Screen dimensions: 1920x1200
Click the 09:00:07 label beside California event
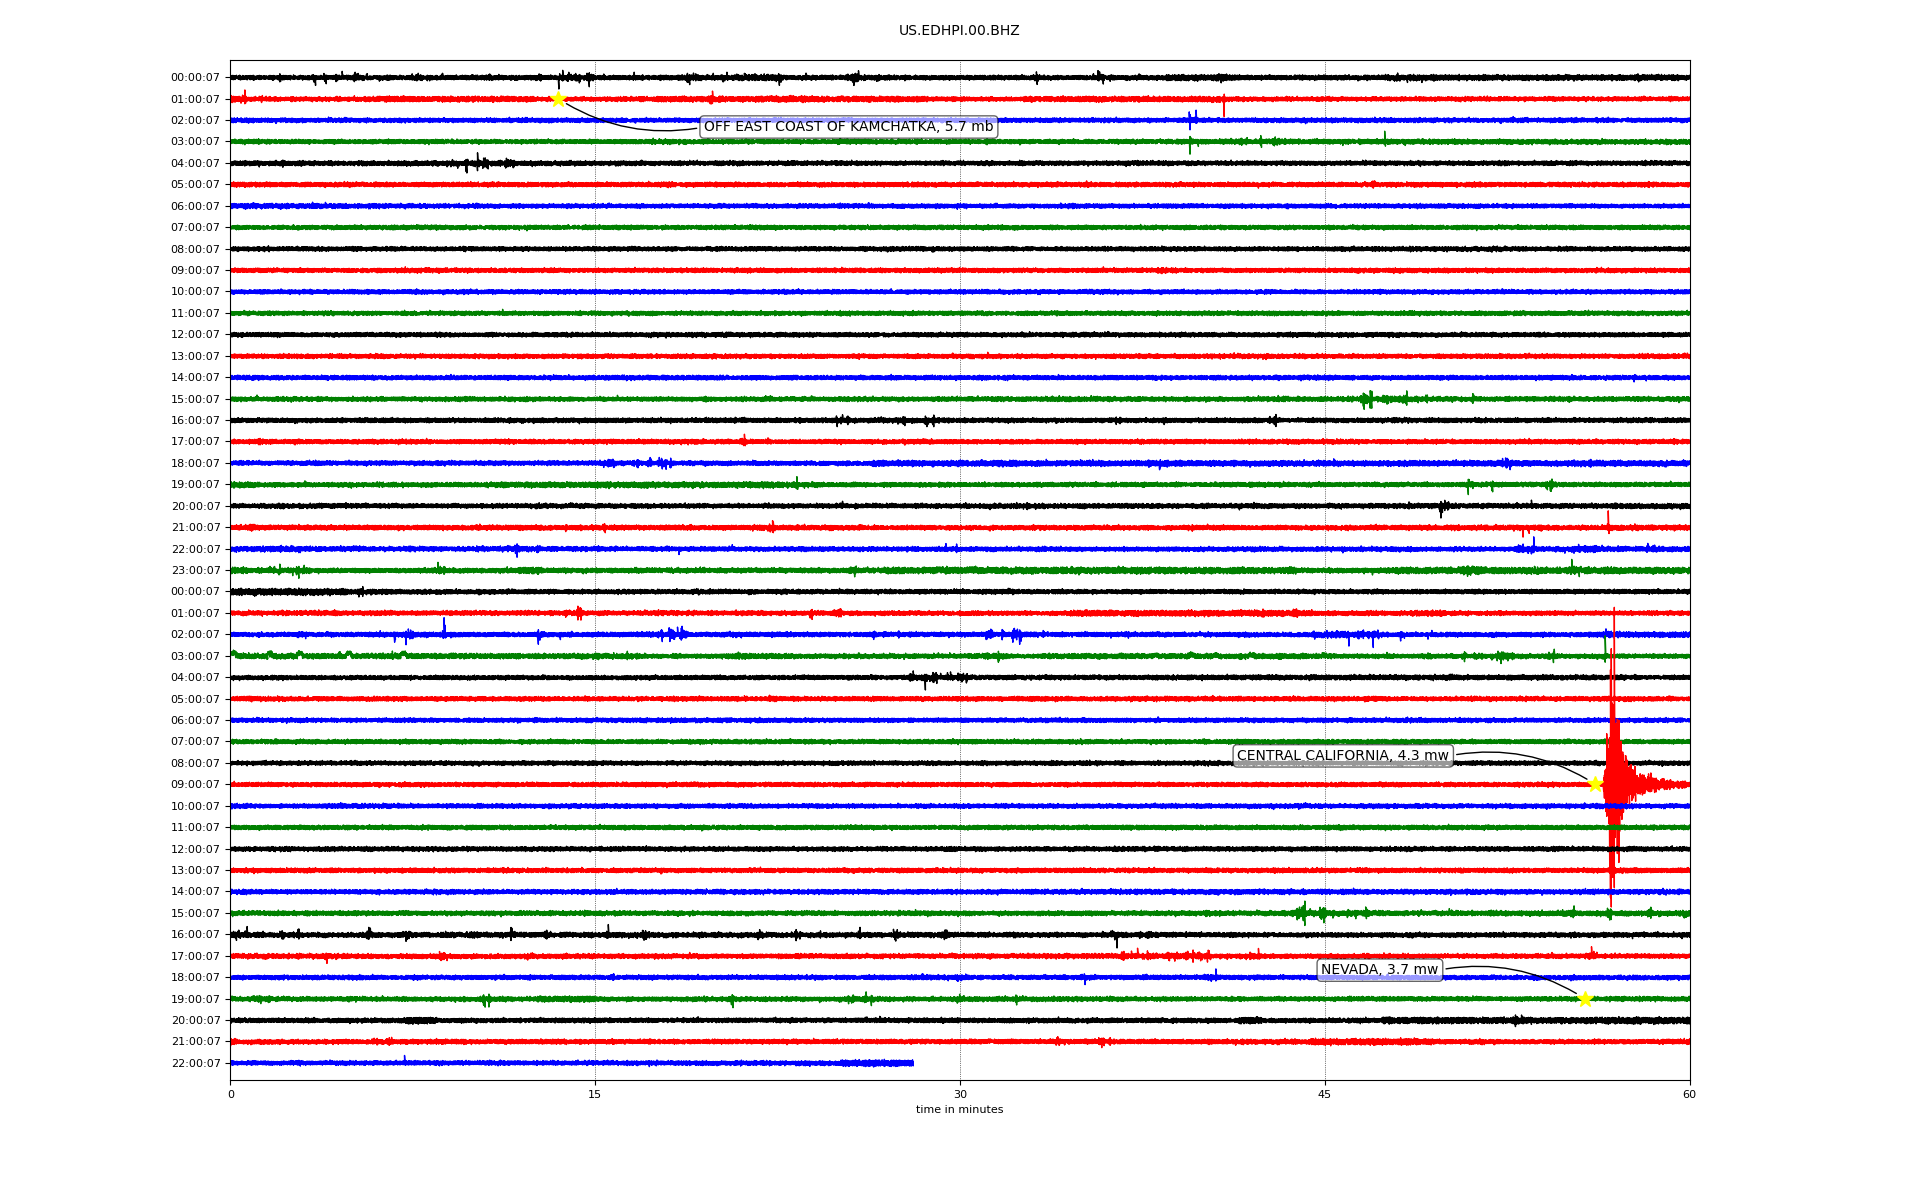pyautogui.click(x=195, y=785)
